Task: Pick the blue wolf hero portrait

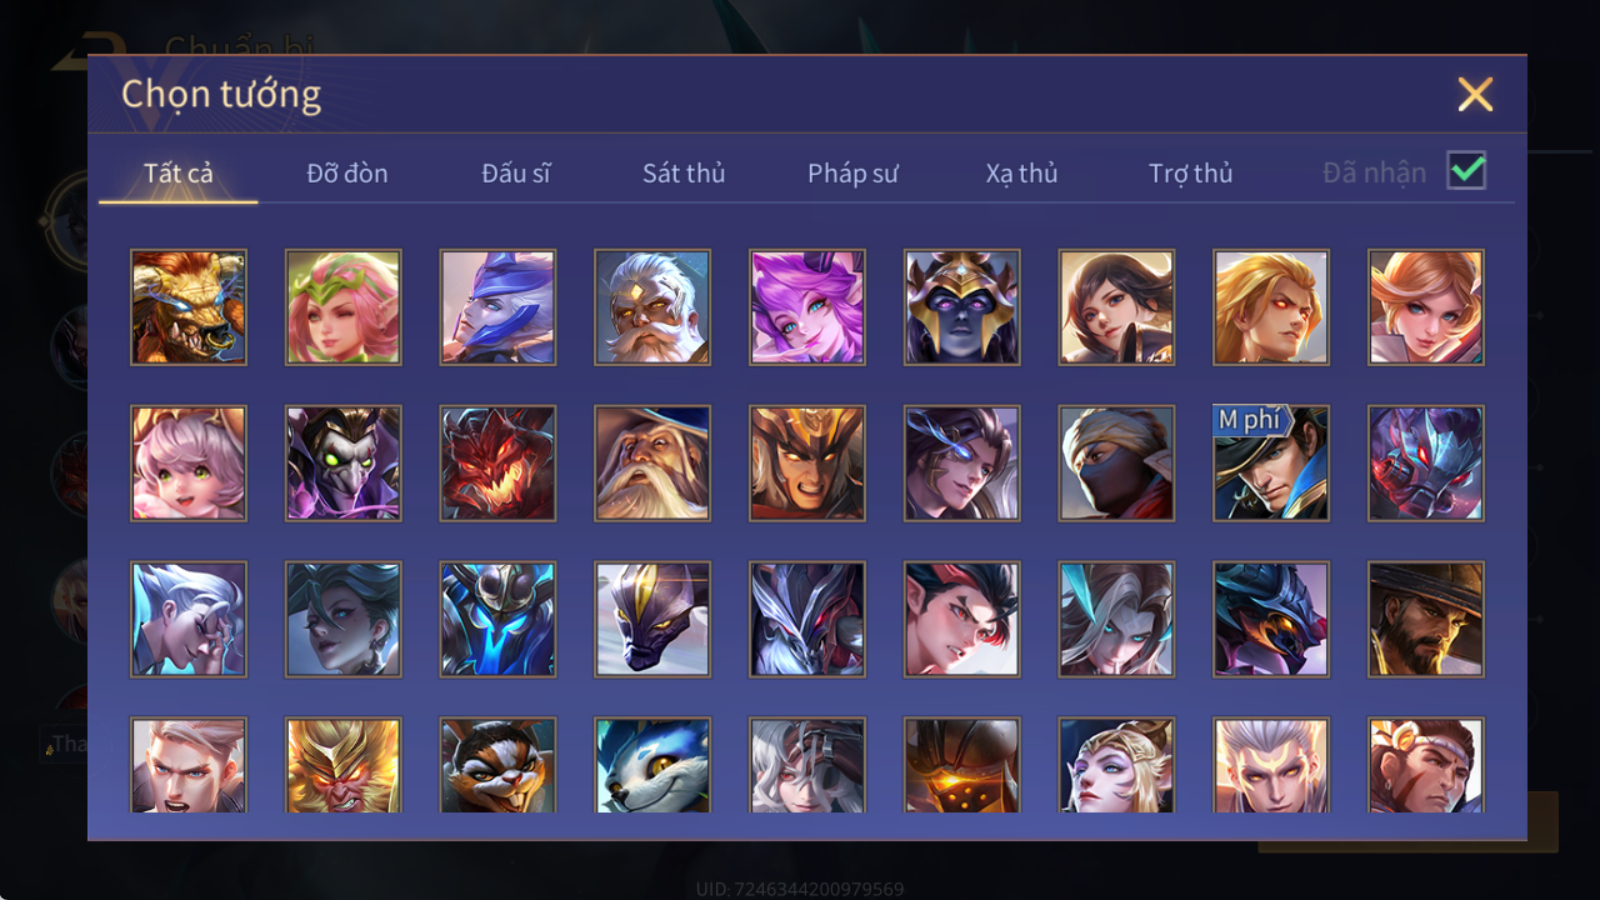Action: 652,765
